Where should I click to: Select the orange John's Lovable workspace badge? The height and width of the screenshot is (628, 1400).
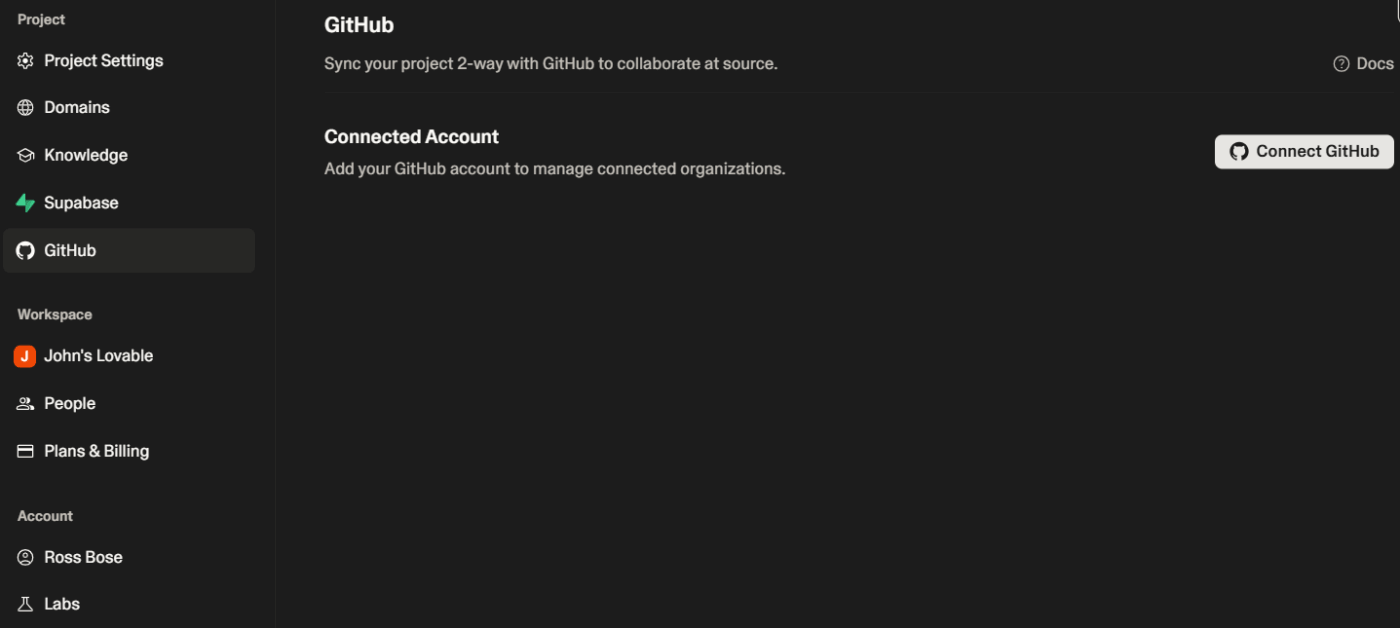click(x=24, y=355)
